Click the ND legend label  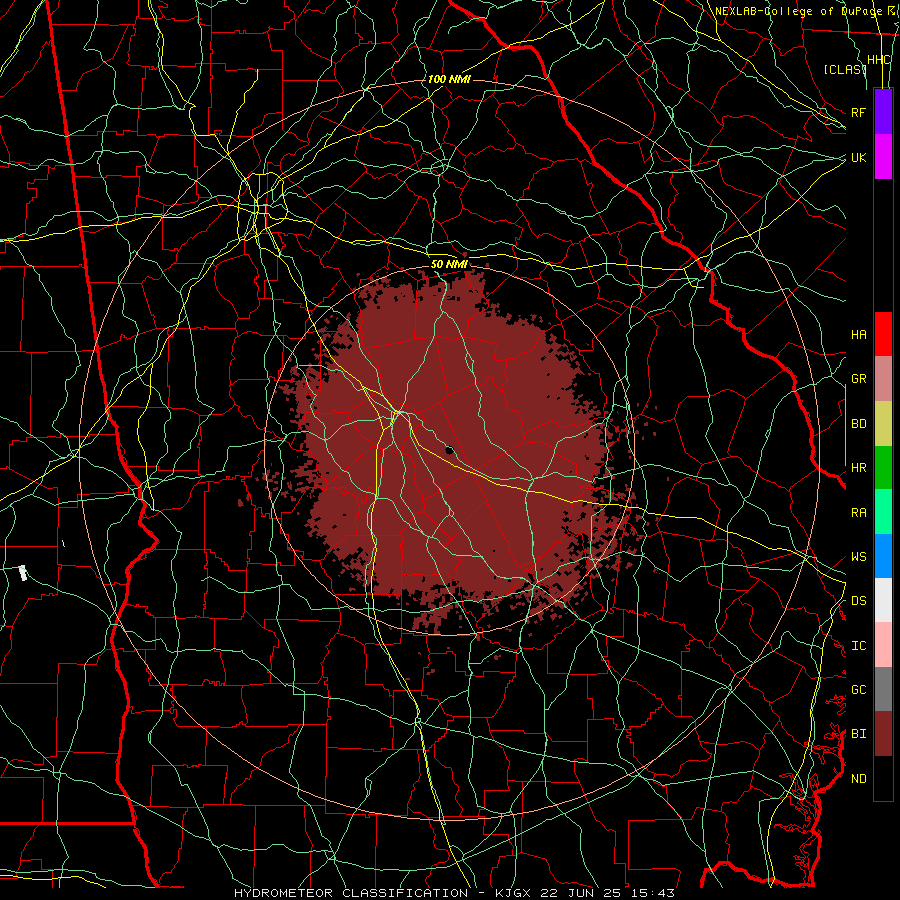point(858,778)
